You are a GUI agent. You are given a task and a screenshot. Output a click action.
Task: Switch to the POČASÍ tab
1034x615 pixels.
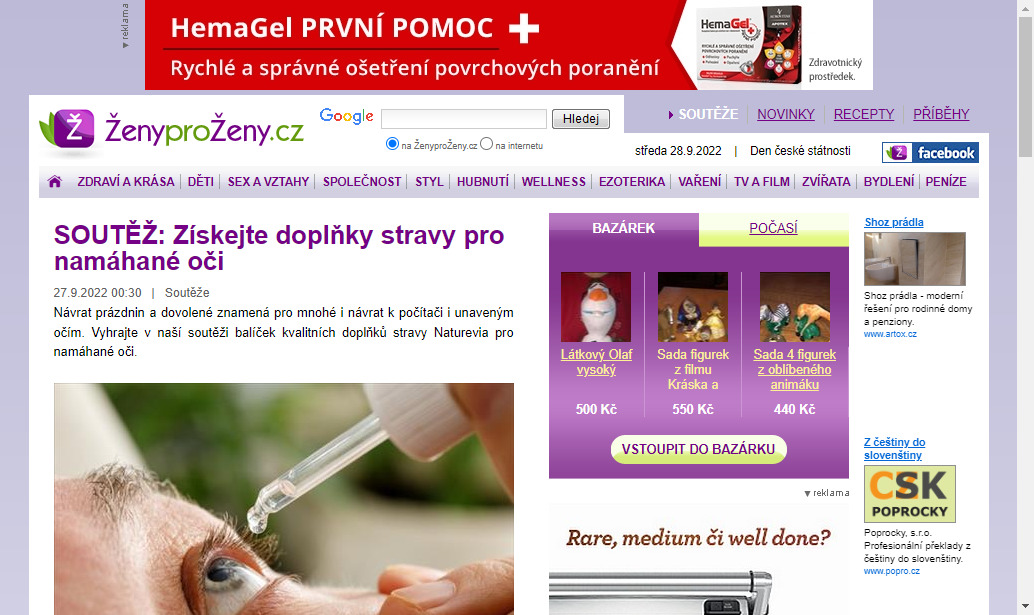tap(773, 228)
